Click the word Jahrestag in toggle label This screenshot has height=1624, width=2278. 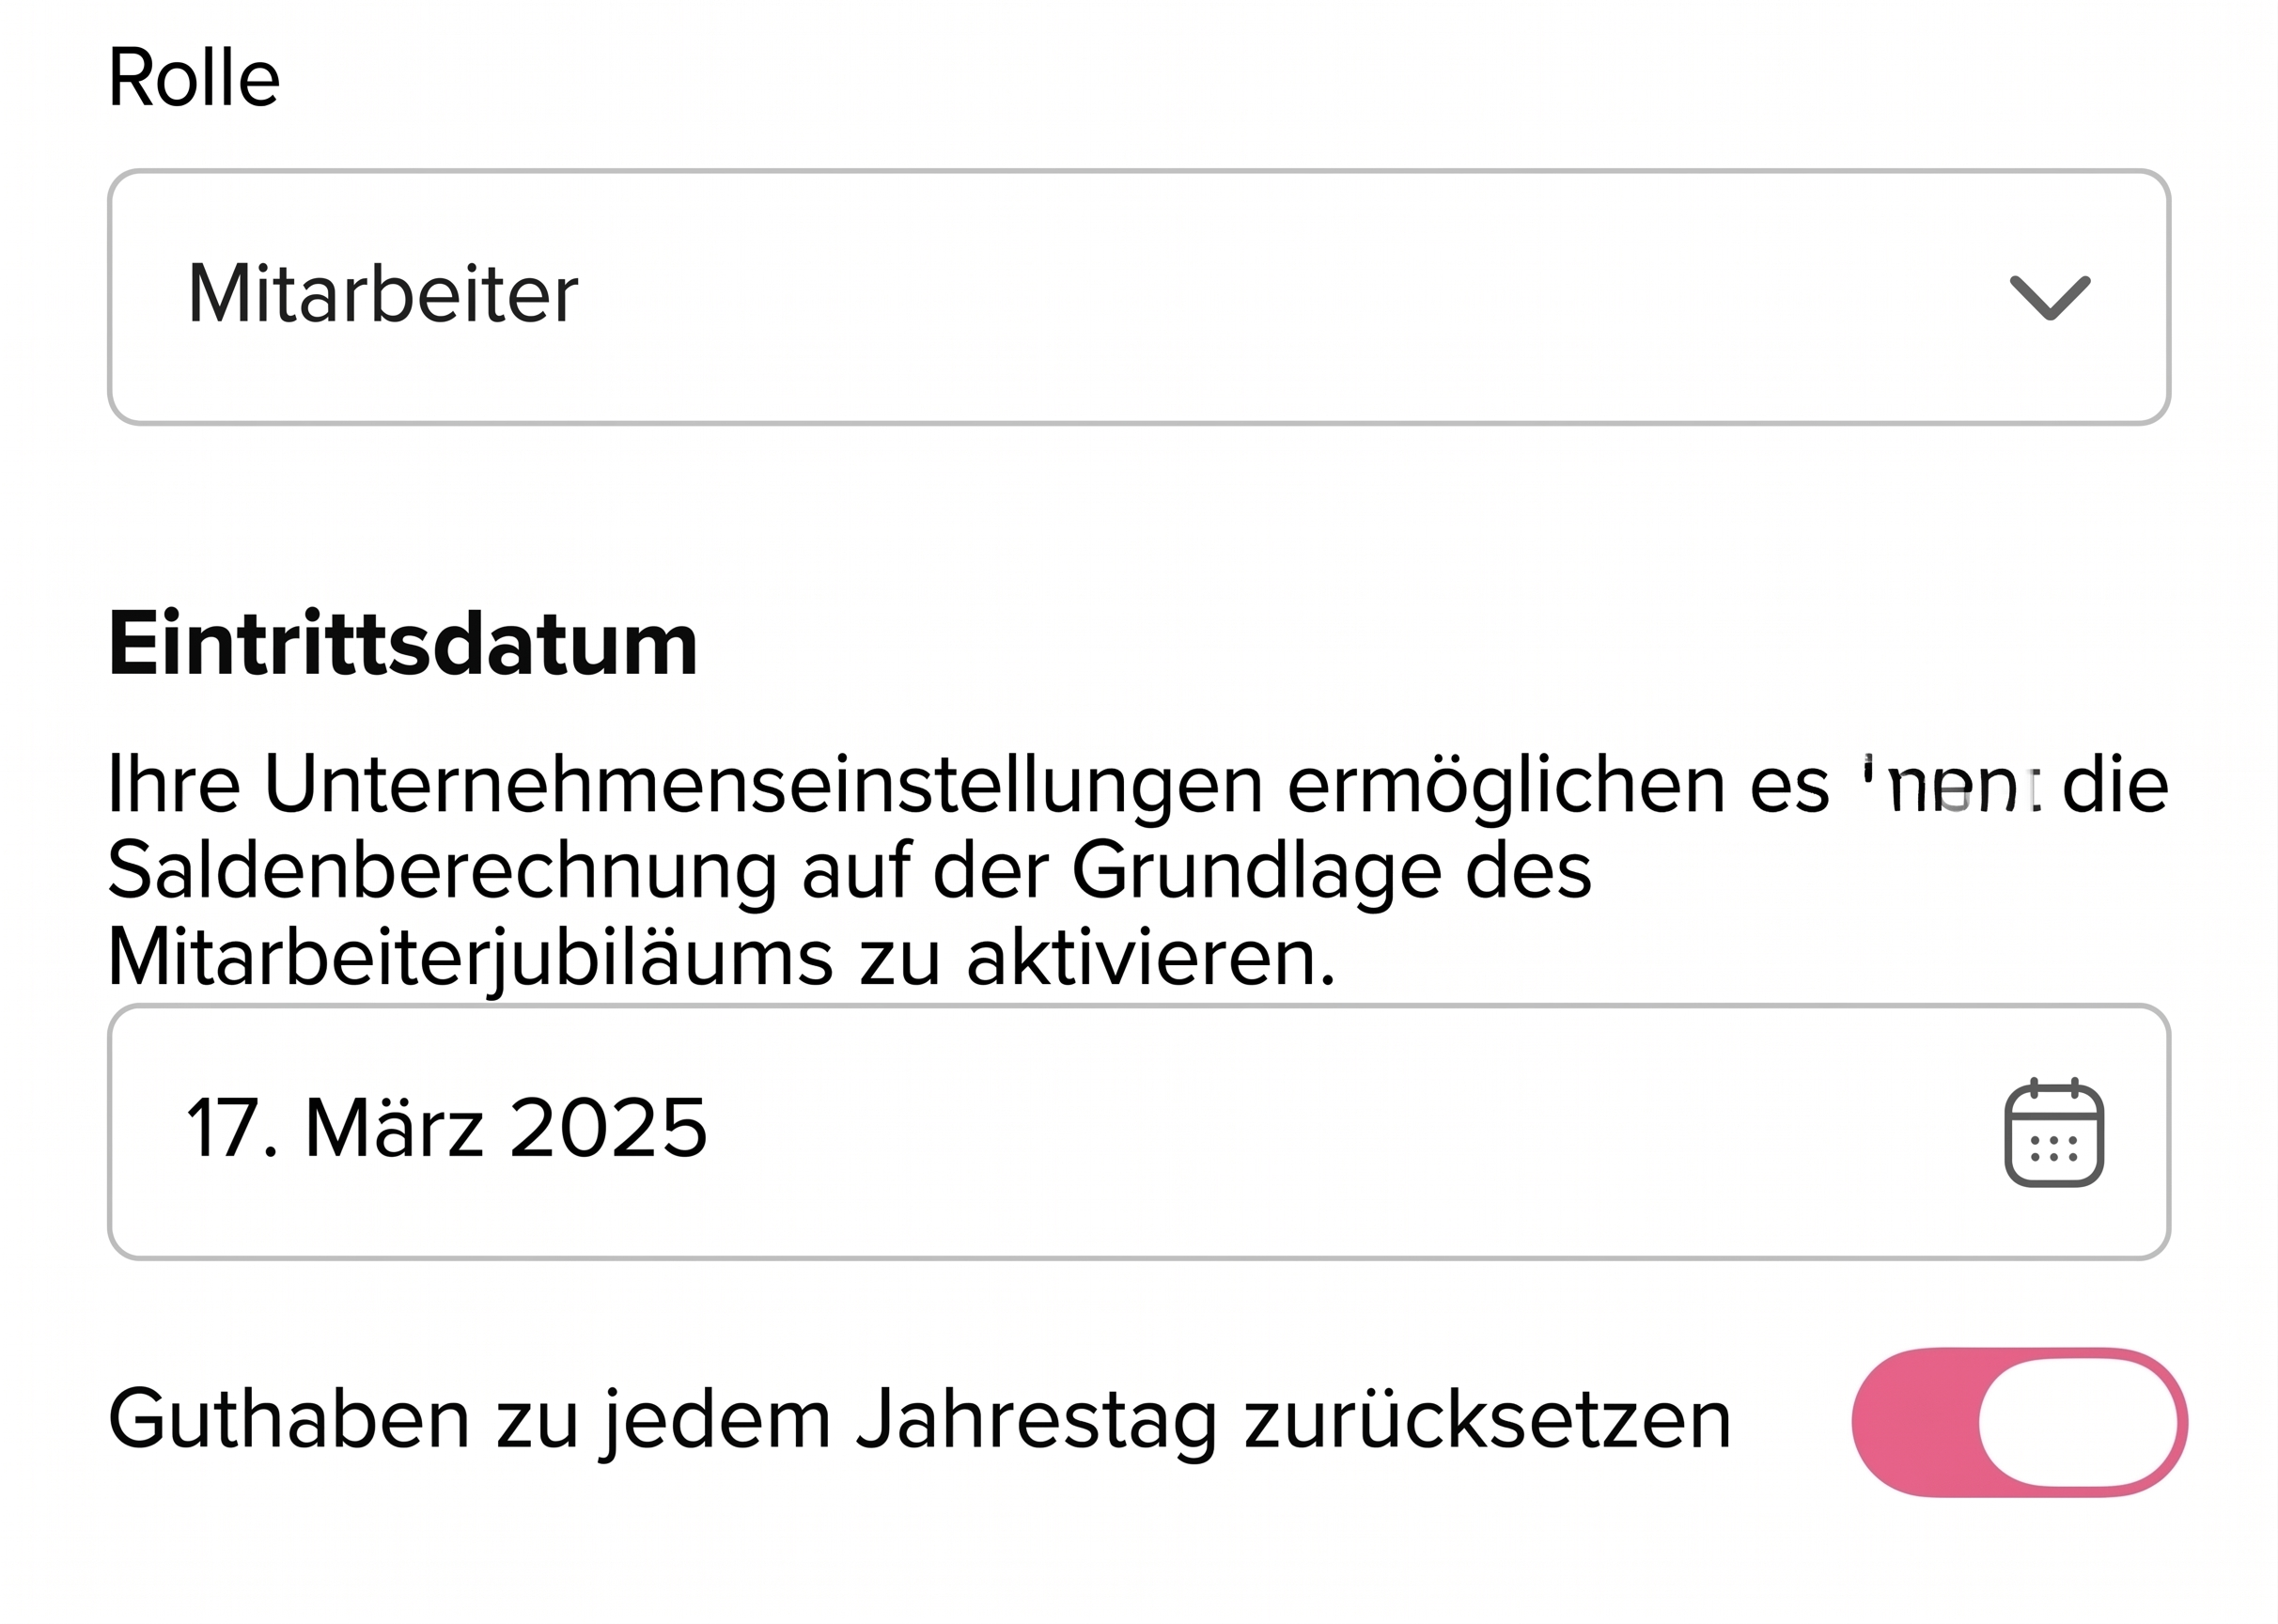click(1036, 1420)
